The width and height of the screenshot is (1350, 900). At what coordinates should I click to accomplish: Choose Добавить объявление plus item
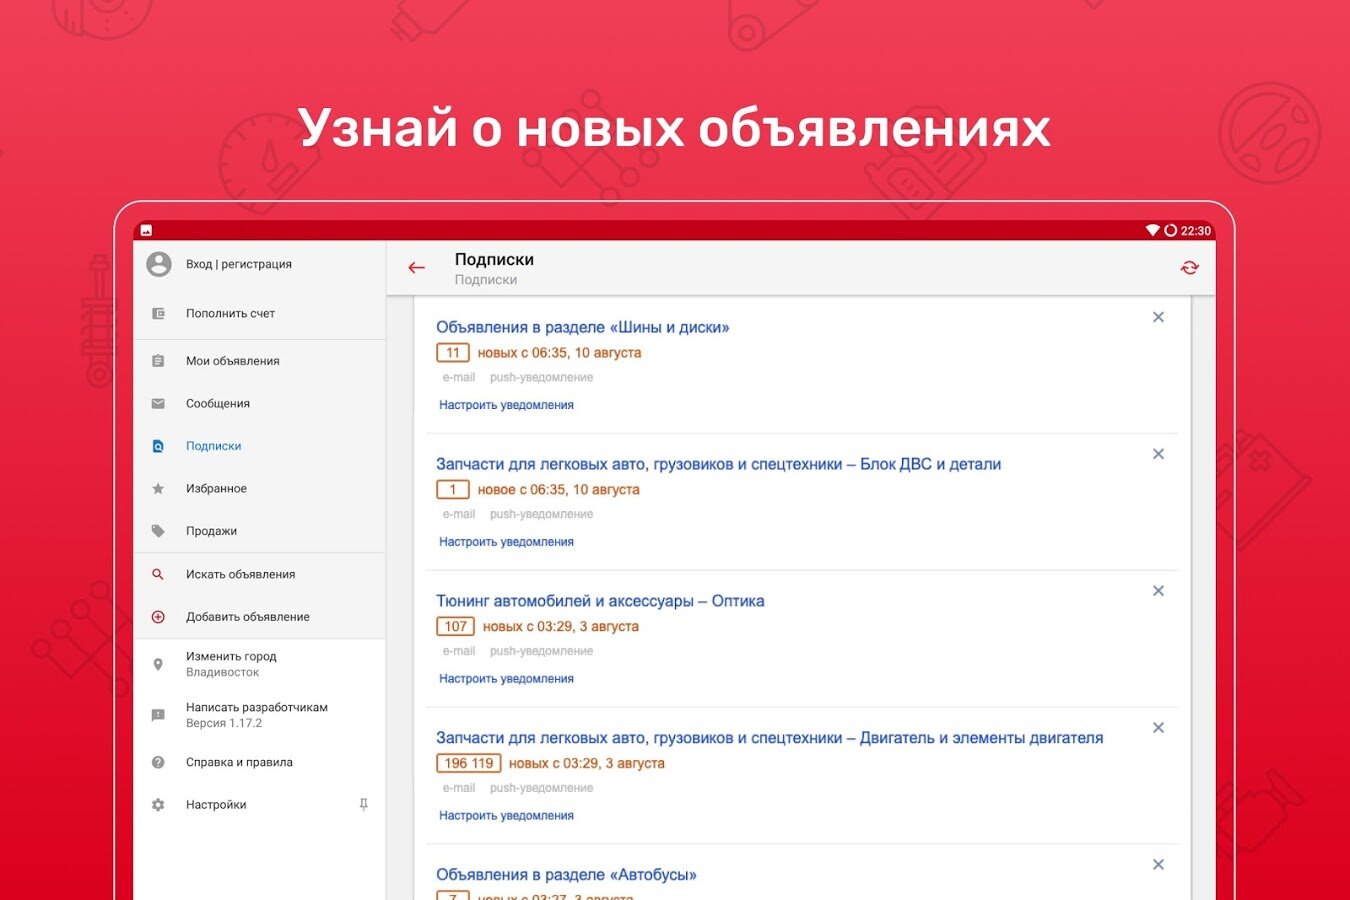click(259, 617)
